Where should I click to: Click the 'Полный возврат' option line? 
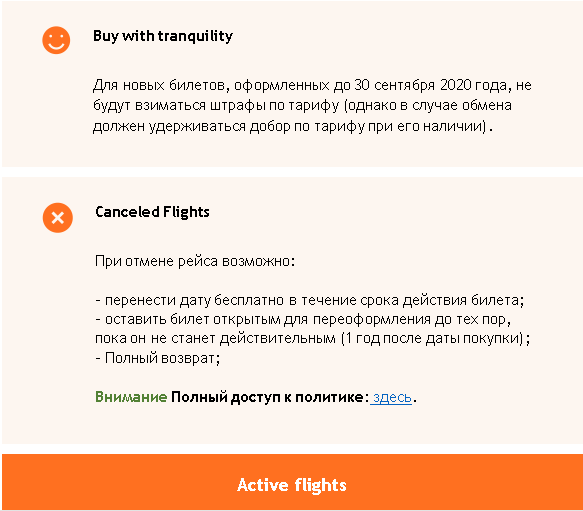point(158,359)
